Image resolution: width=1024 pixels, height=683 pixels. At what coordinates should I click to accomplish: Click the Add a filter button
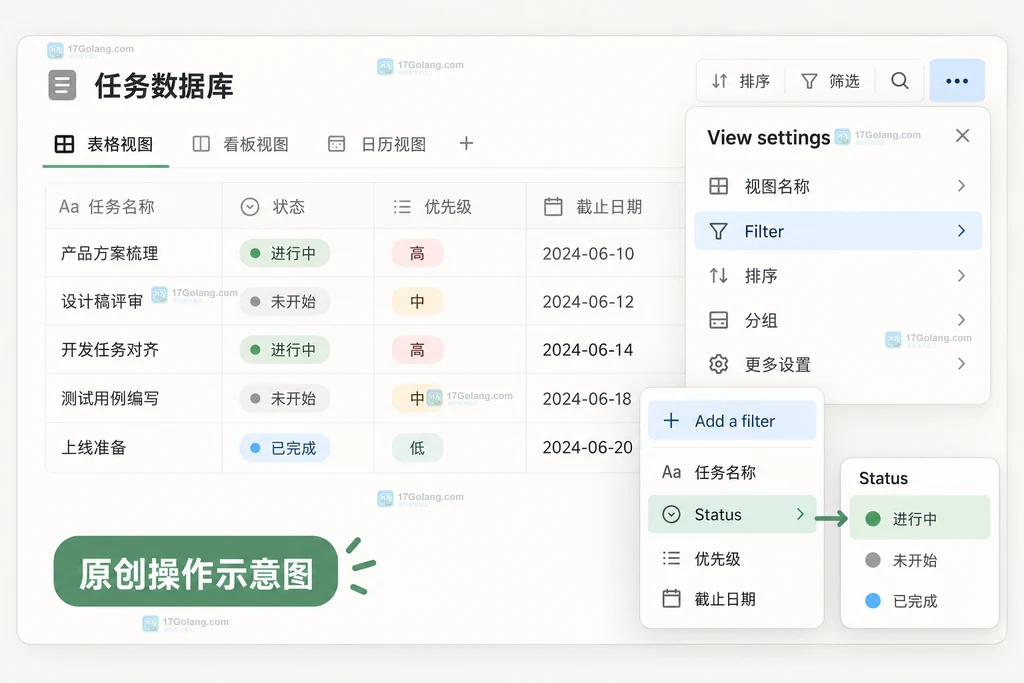[x=732, y=421]
